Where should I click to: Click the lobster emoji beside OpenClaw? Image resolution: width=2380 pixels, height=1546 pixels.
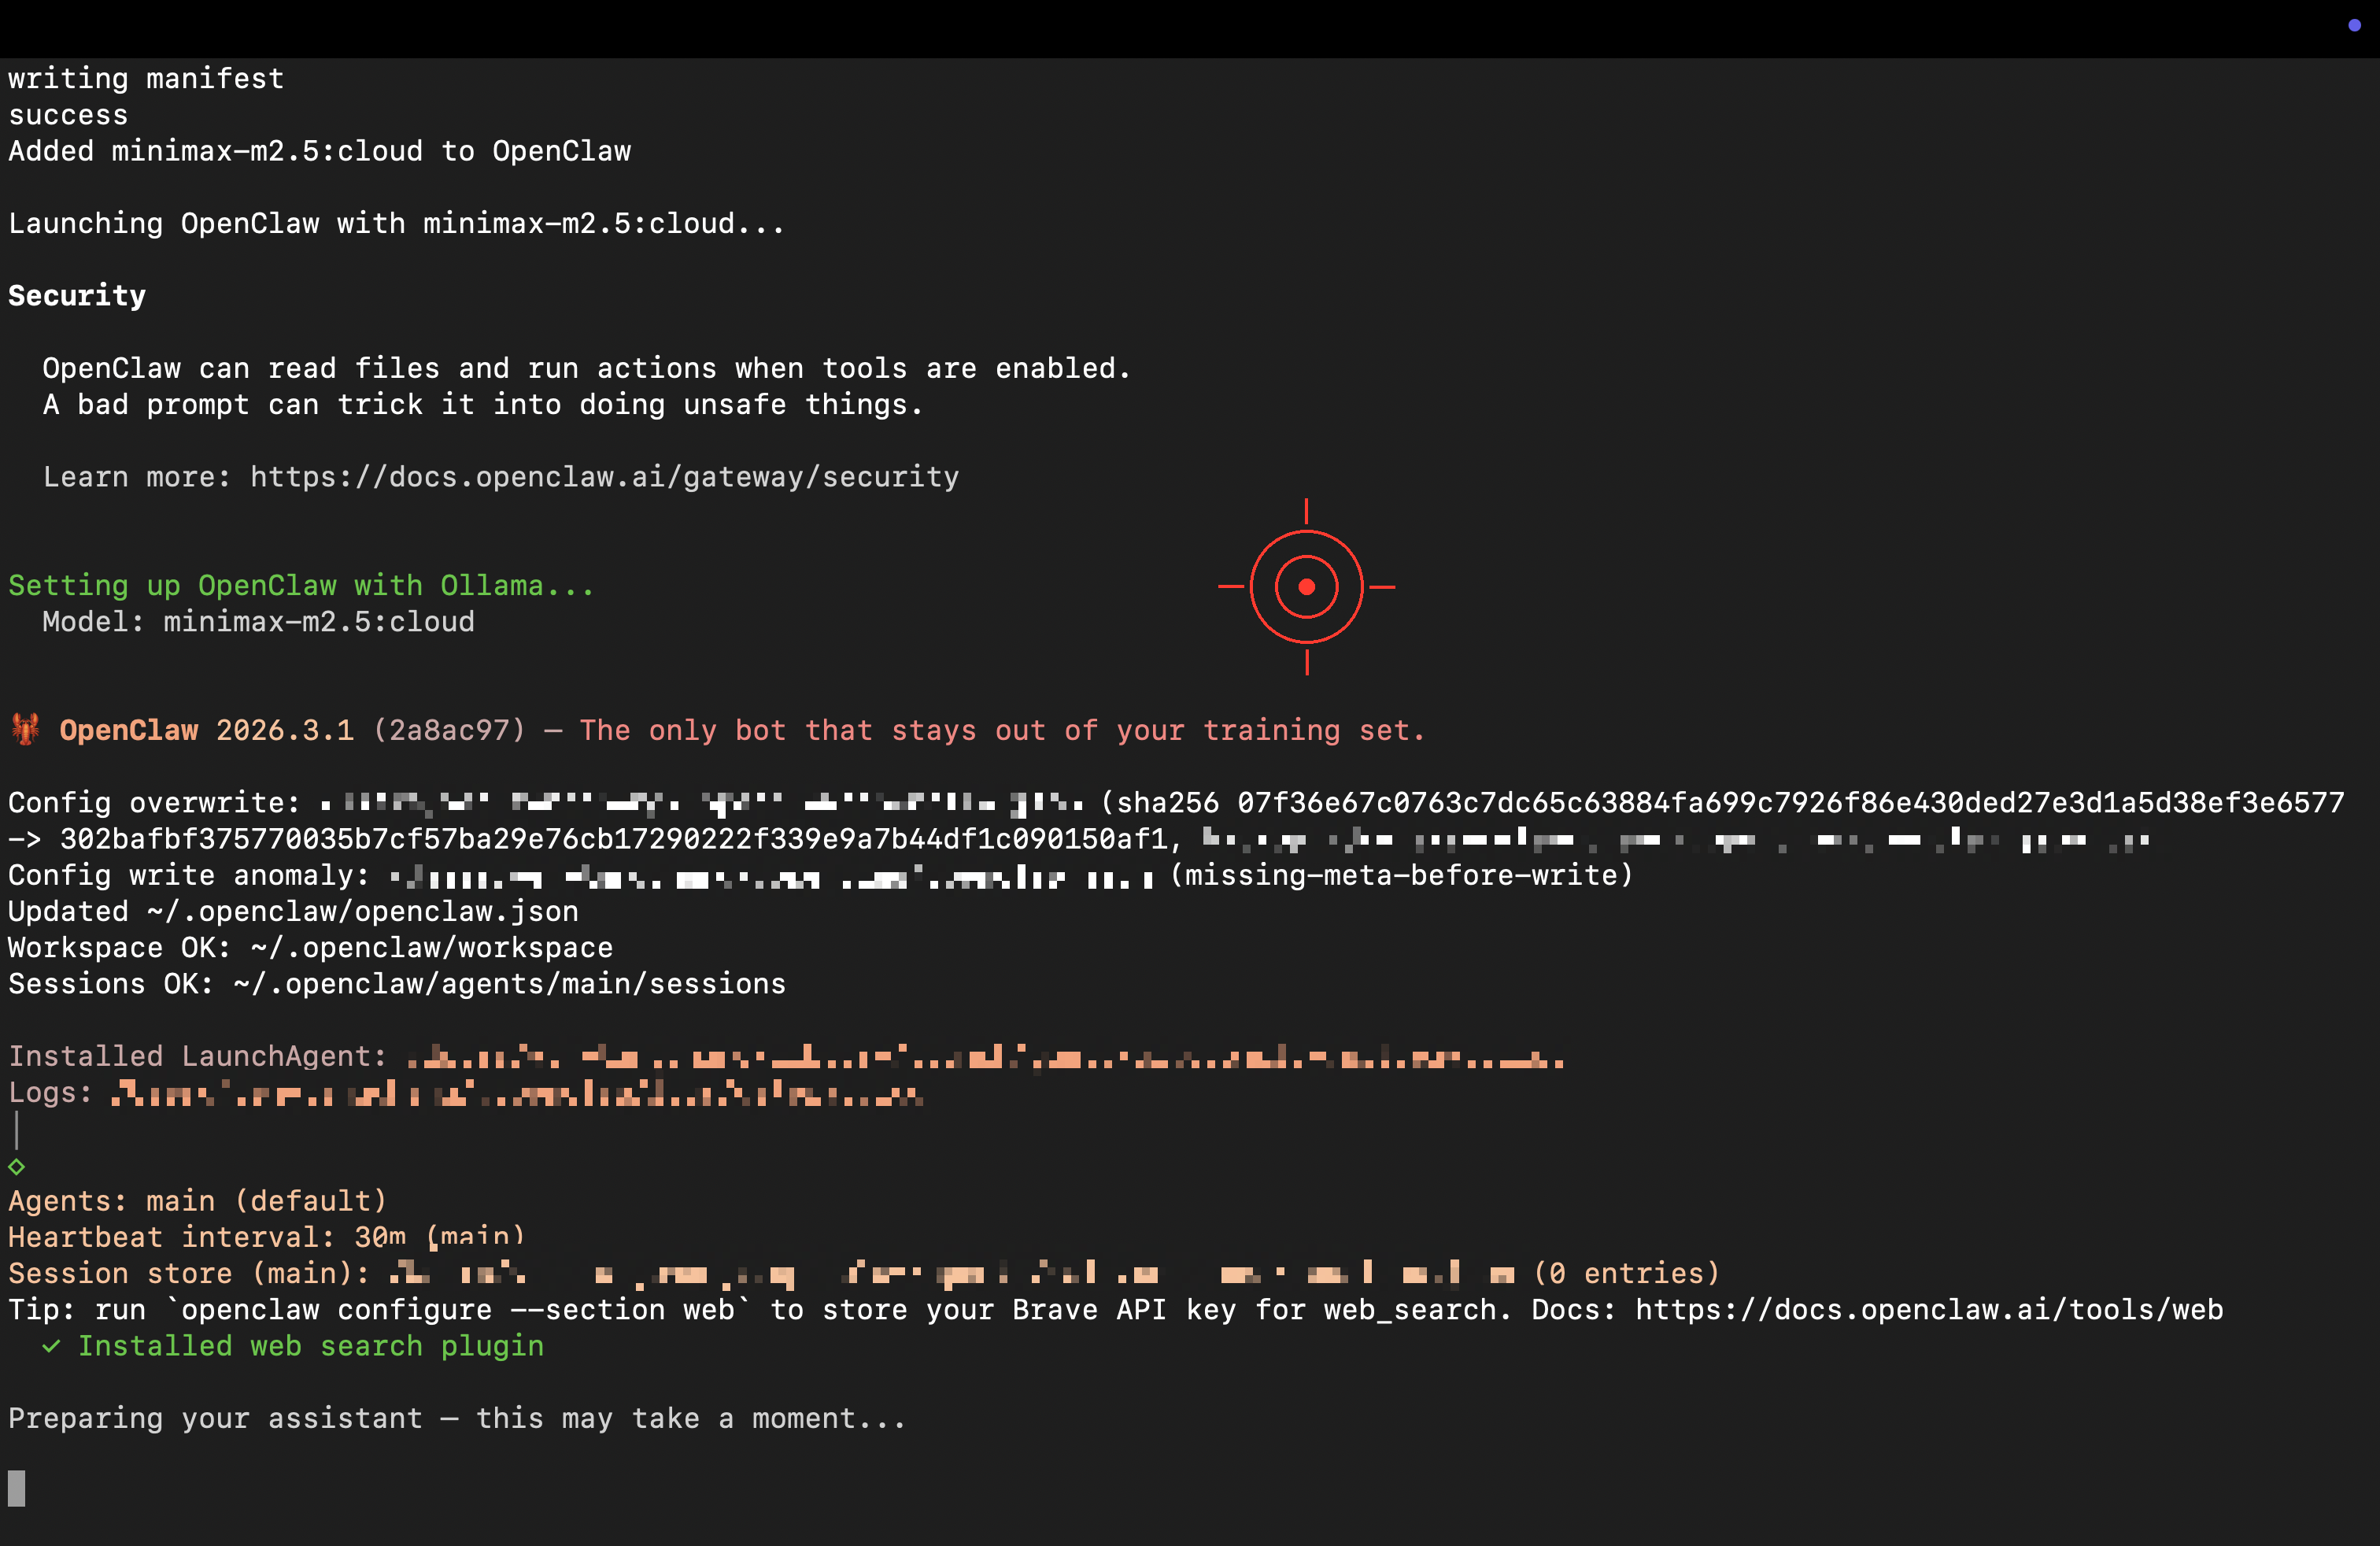point(26,729)
